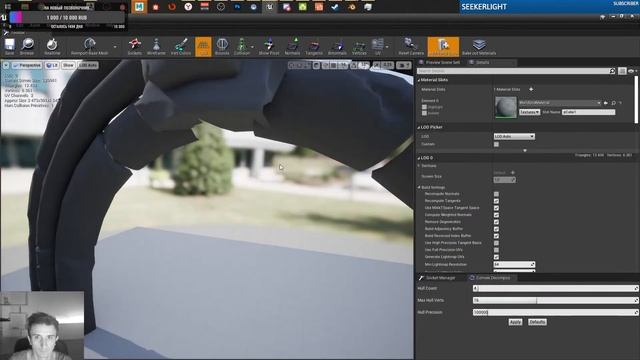The width and height of the screenshot is (640, 360).
Task: Toggle the Tangents display icon
Action: tap(314, 47)
